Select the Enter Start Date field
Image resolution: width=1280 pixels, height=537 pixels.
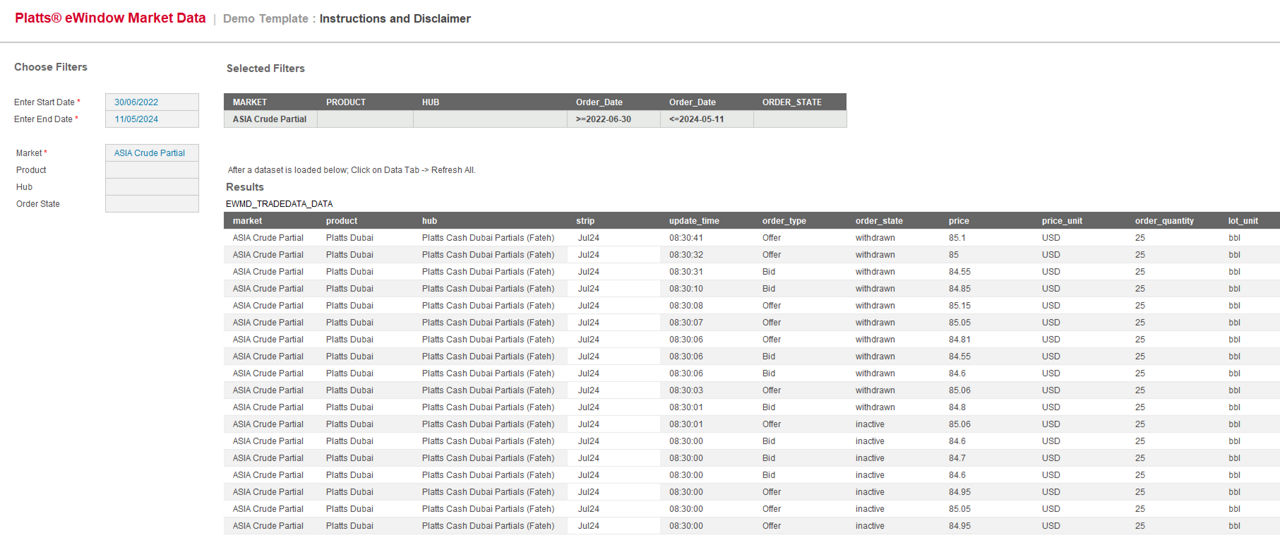click(x=152, y=102)
